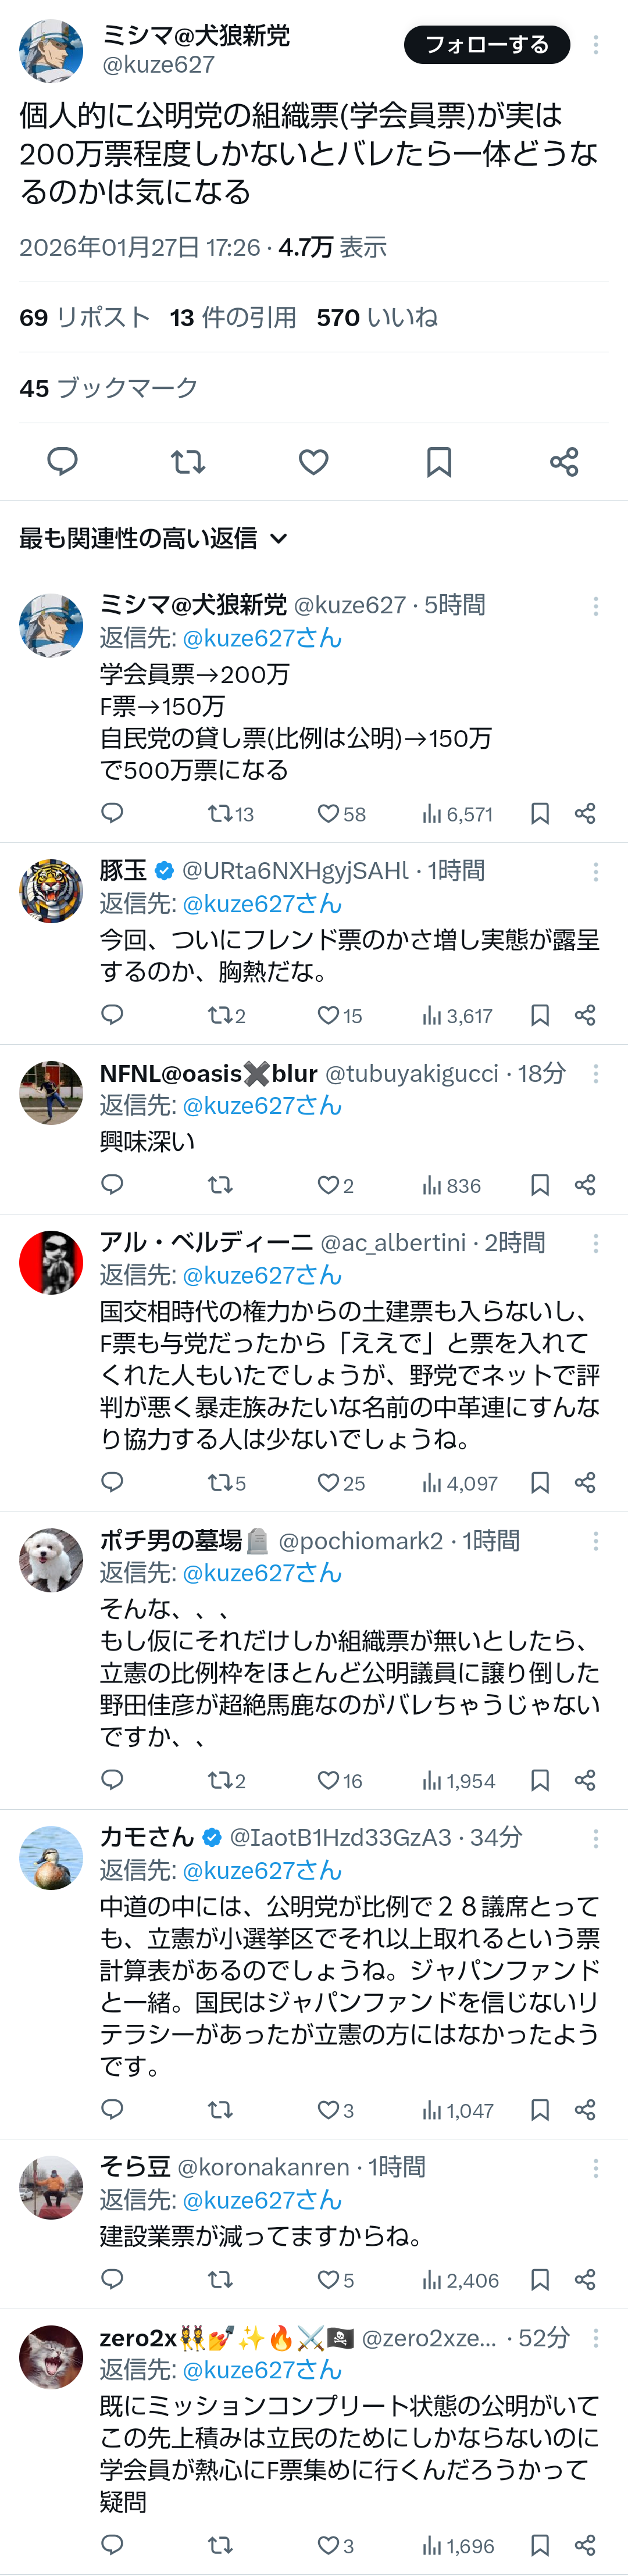Reply to the main post
Viewport: 628px width, 2576px height.
click(63, 461)
